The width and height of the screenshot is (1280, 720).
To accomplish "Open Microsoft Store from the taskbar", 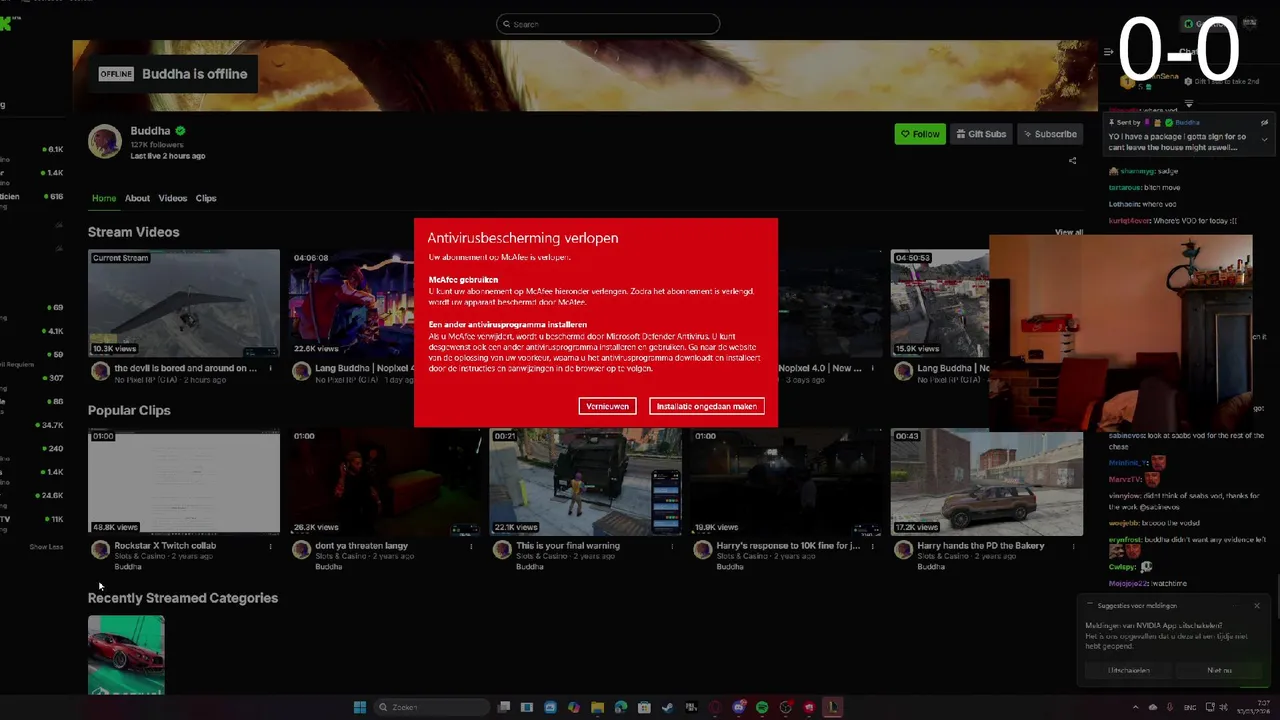I will point(644,707).
